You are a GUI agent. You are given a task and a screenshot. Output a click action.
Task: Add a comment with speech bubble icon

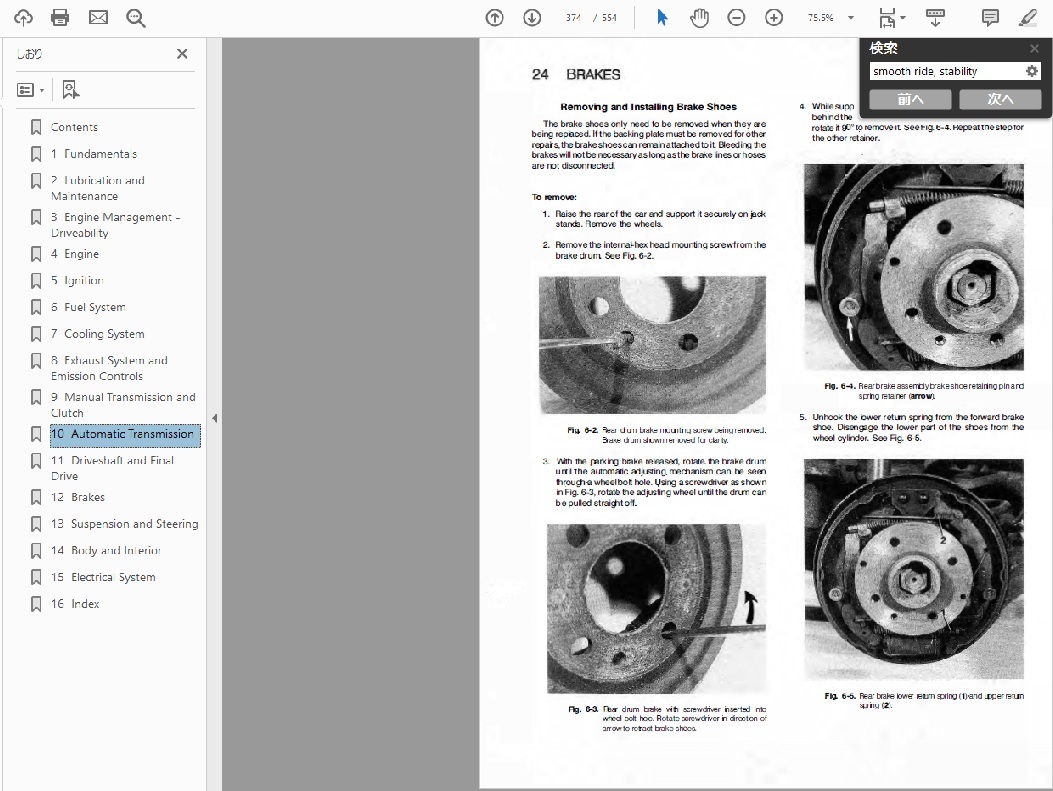[990, 17]
